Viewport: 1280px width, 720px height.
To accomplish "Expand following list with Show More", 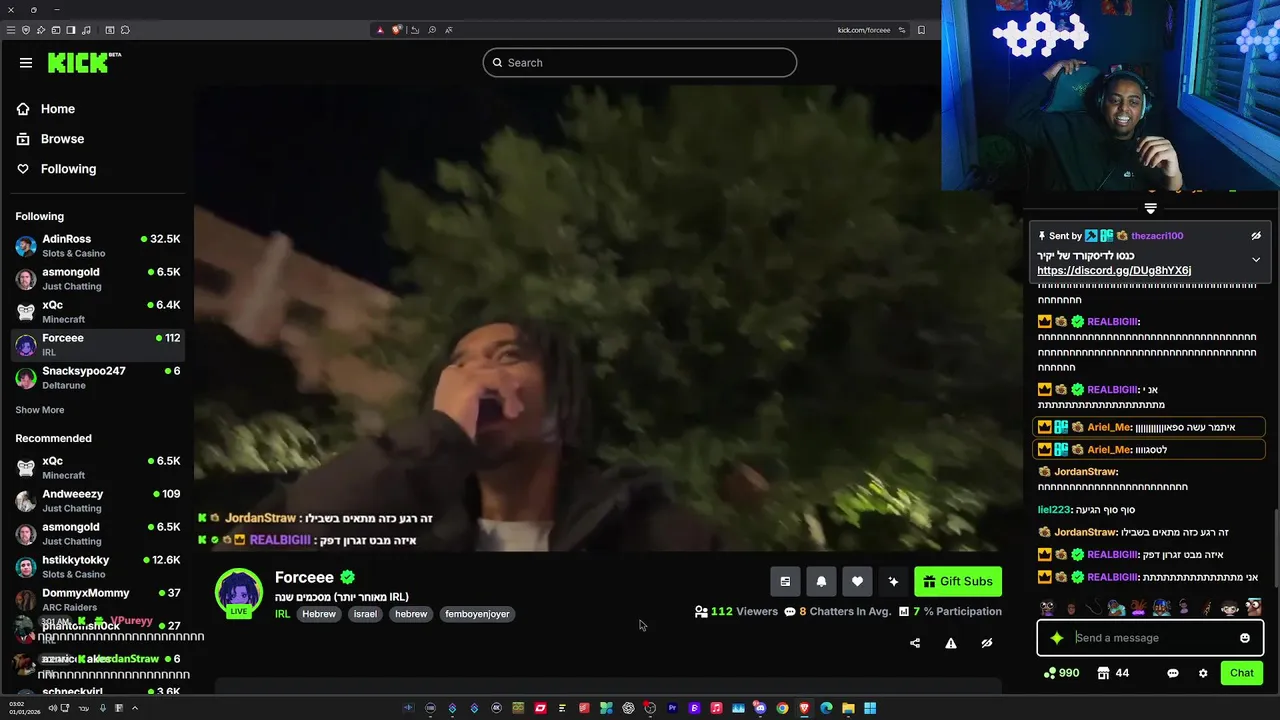I will click(x=40, y=410).
